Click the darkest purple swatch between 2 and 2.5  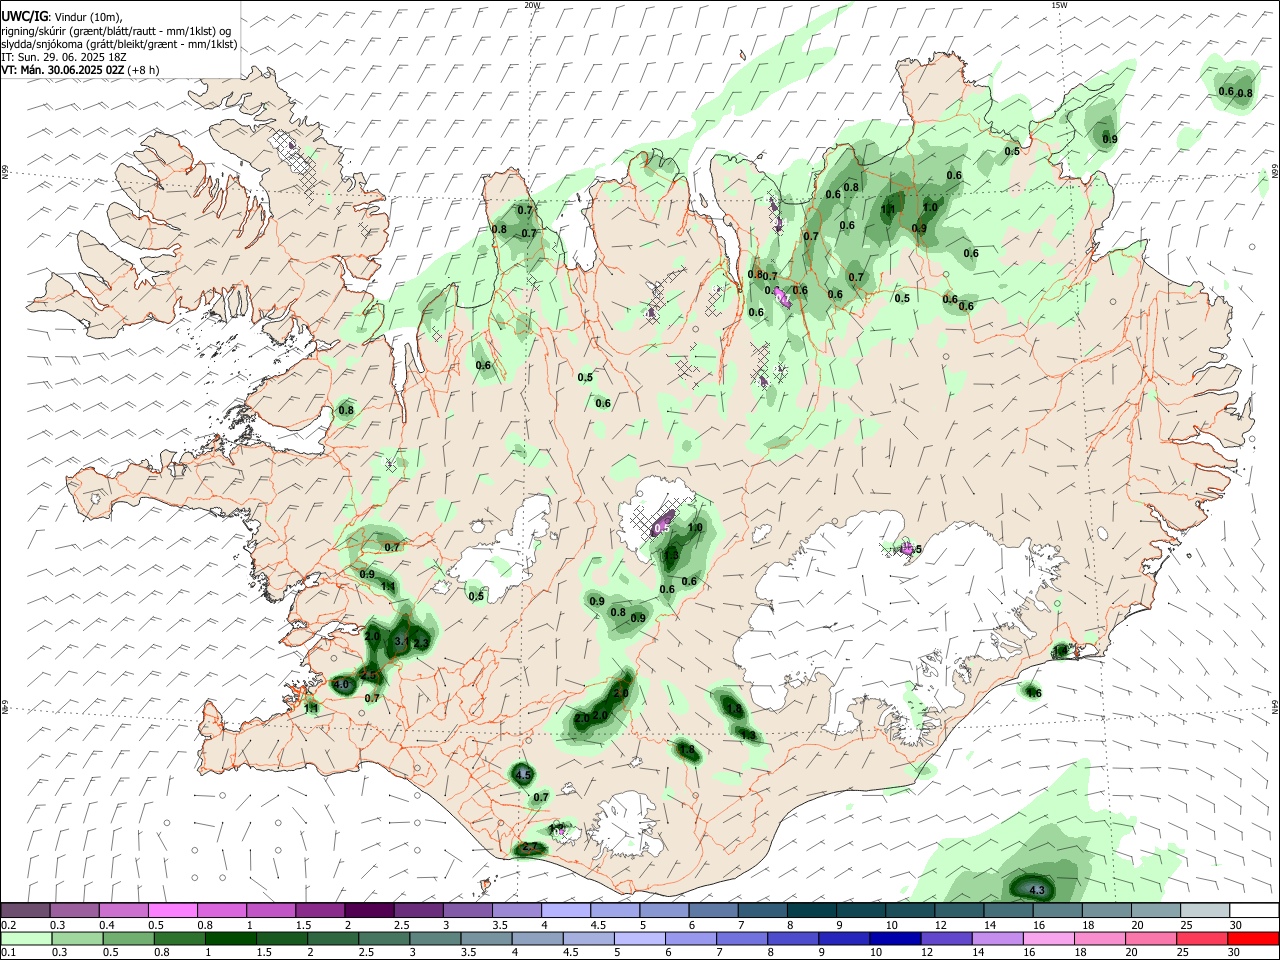coord(368,910)
